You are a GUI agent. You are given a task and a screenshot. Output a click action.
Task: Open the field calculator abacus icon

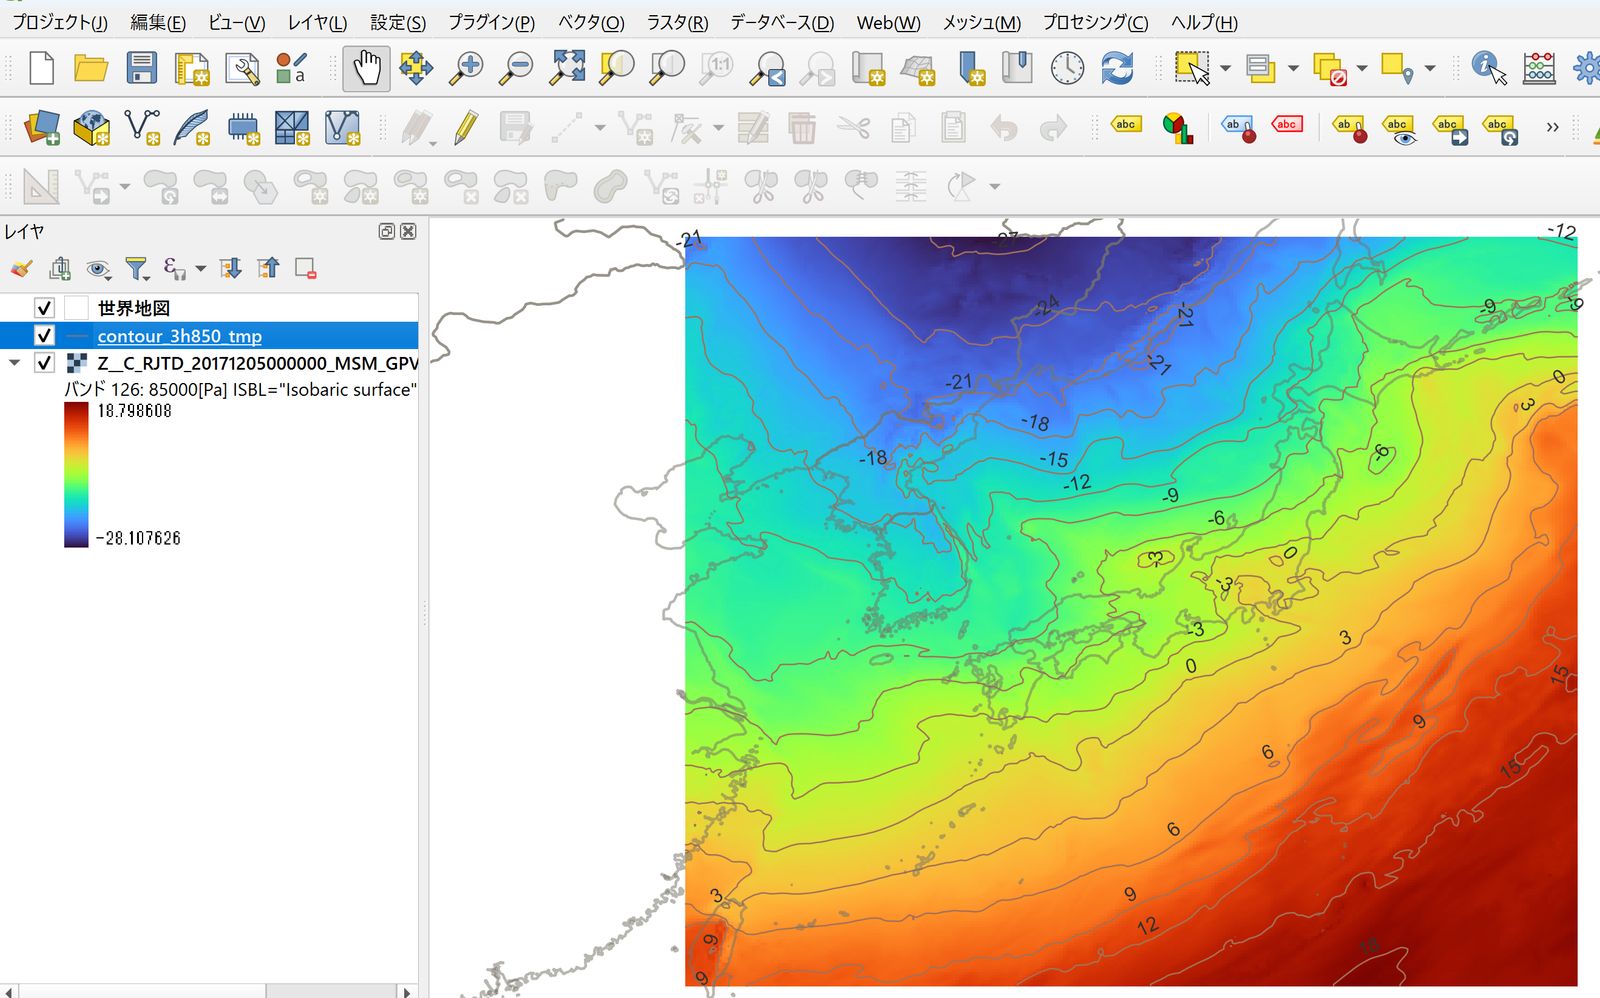pos(1539,68)
